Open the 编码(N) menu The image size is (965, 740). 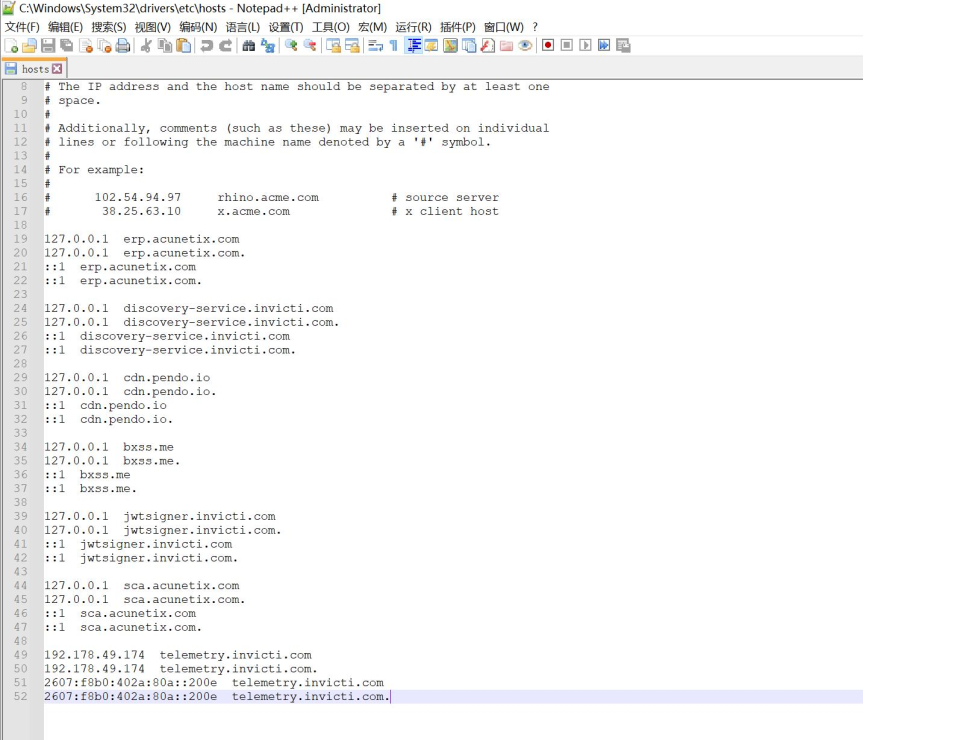[x=198, y=27]
